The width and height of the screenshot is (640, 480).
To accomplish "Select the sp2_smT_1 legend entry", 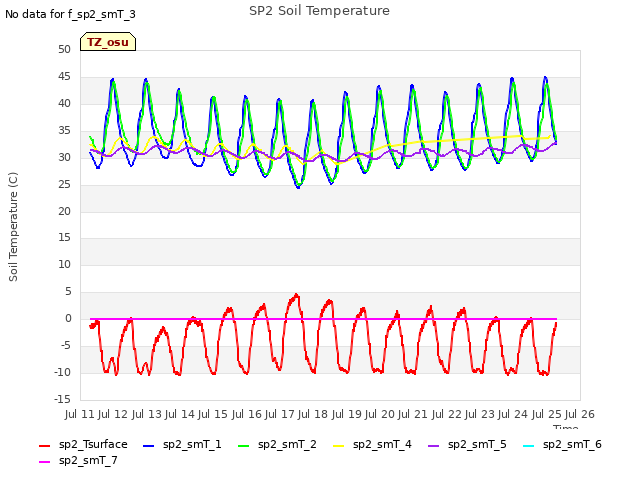I will [x=182, y=444].
